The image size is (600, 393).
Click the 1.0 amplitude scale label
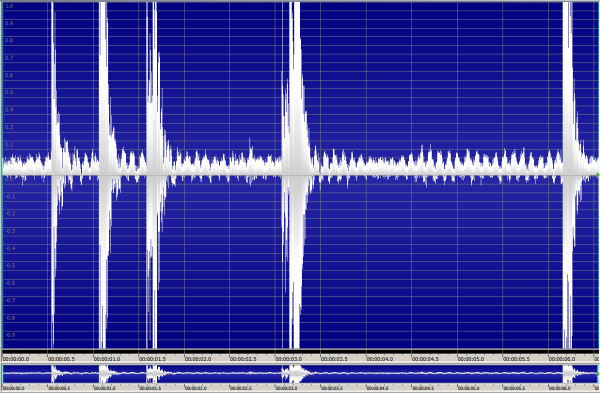click(9, 6)
